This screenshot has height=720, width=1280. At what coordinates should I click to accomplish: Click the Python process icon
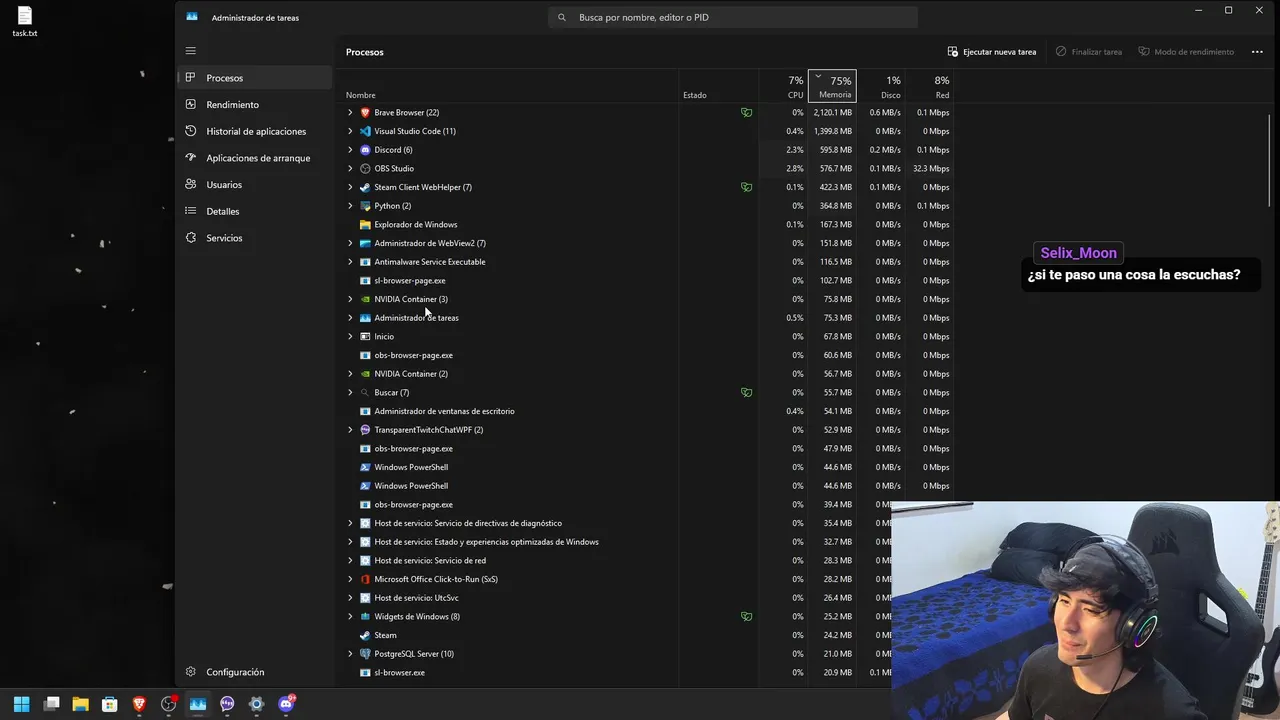coord(365,206)
